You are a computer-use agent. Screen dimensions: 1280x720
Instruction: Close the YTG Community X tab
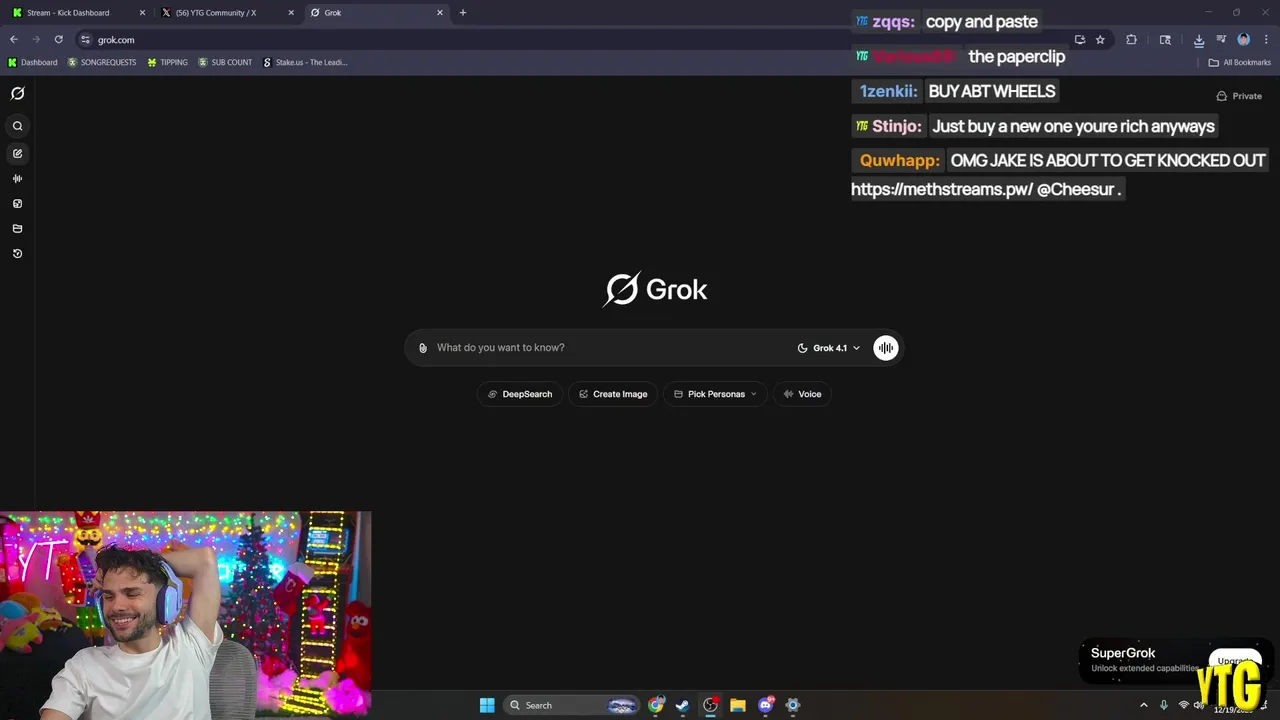tap(291, 13)
